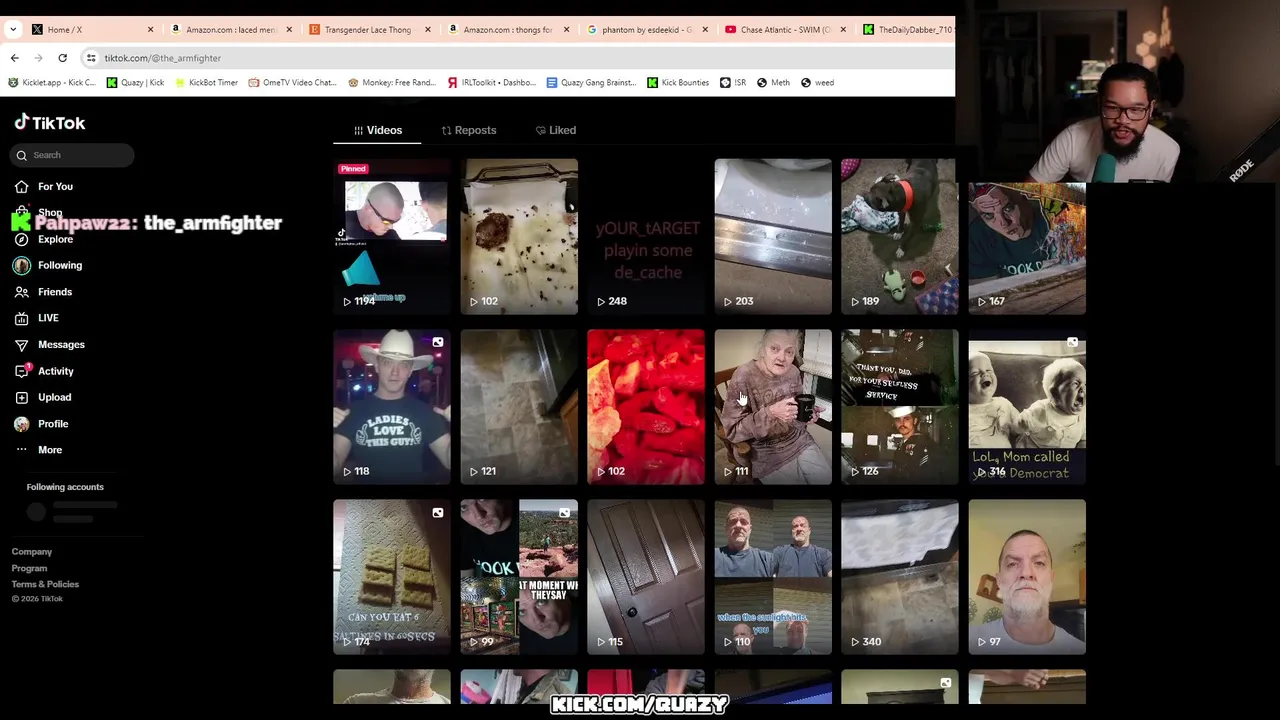Open the IRLToolkit Dashboard bookmark
The height and width of the screenshot is (720, 1280).
tap(491, 83)
